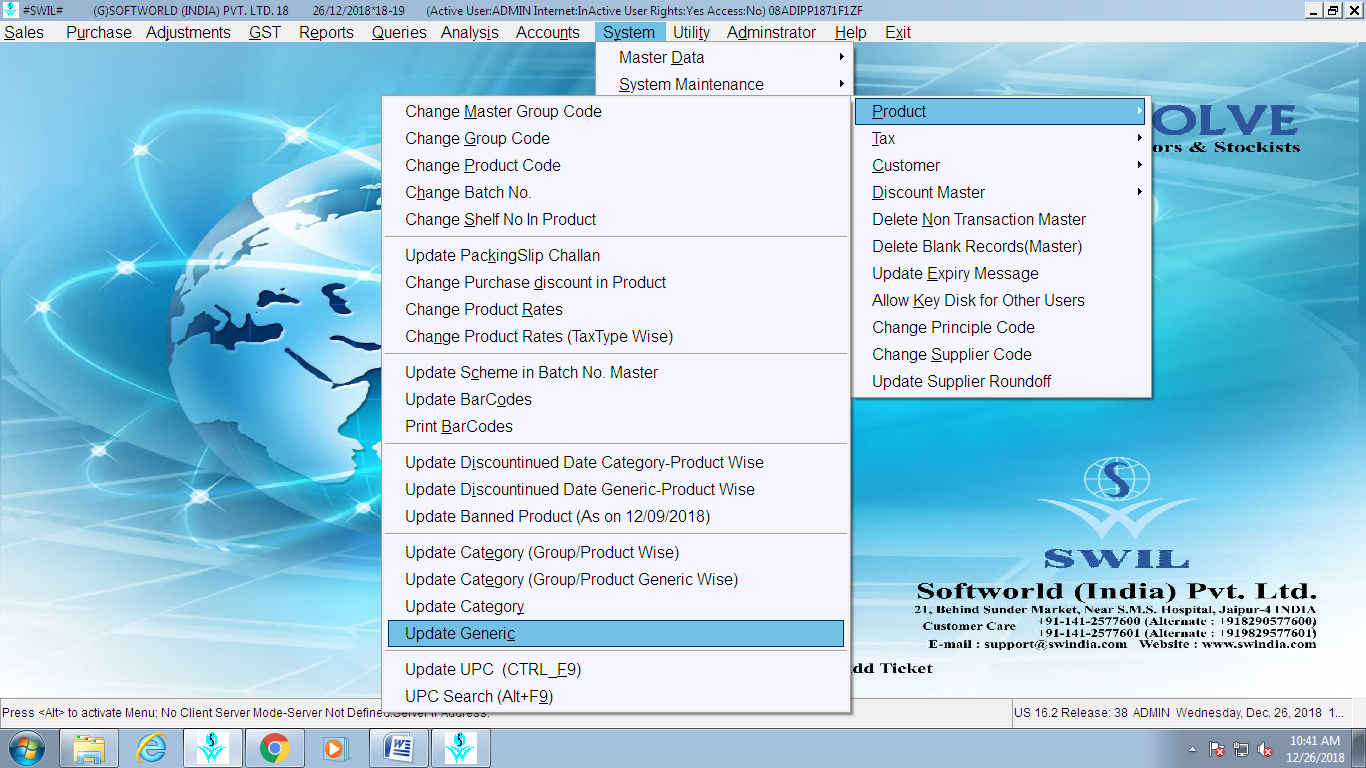Choose Change Batch No.
Screen dimensions: 1366x768
(x=616, y=192)
